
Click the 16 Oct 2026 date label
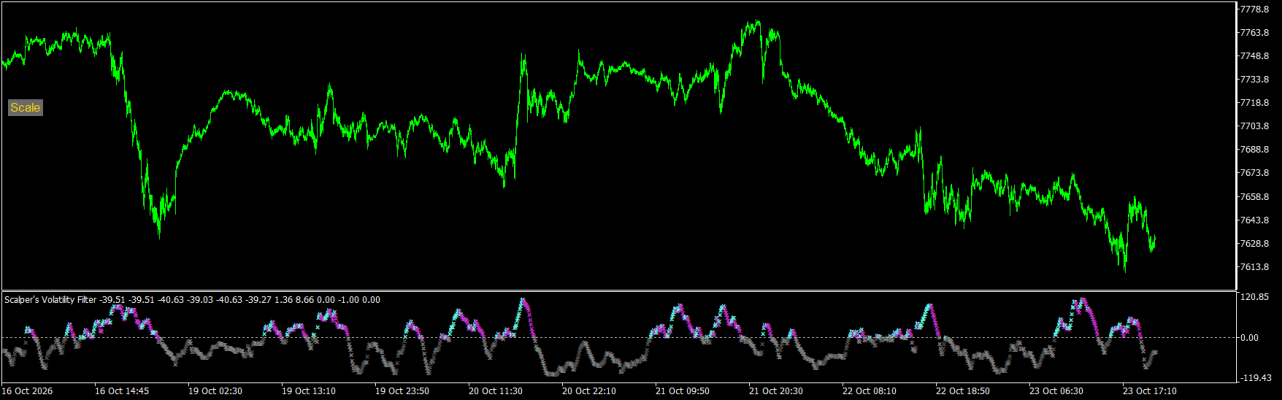(28, 392)
